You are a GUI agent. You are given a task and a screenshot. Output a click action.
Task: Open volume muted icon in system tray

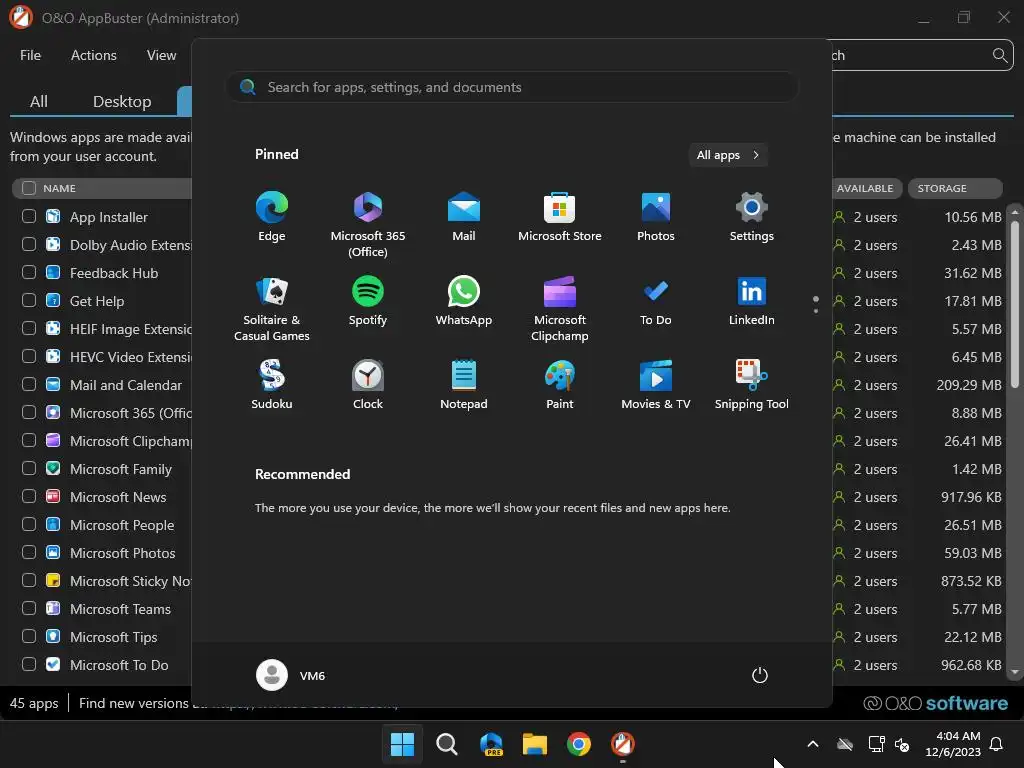click(902, 744)
